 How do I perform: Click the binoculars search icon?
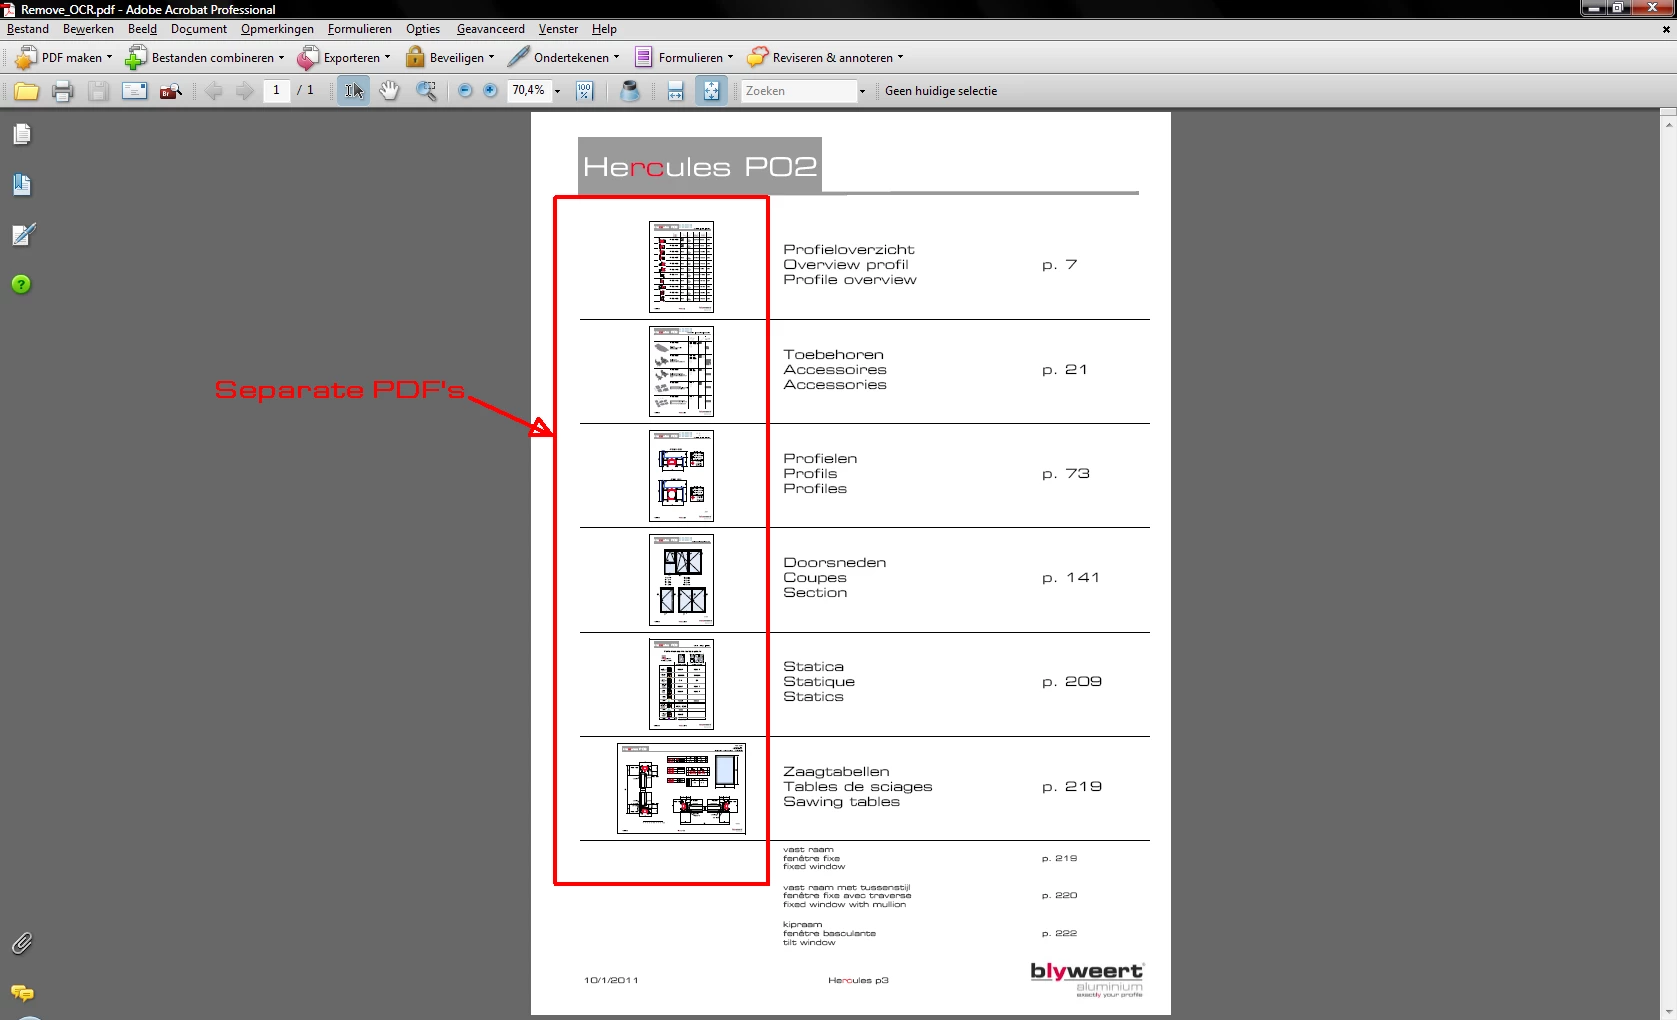171,91
